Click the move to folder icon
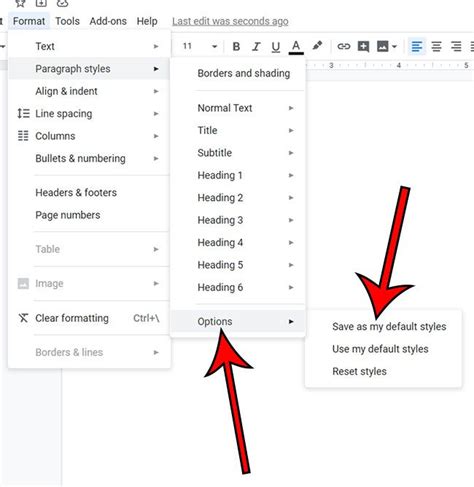 [x=41, y=3]
